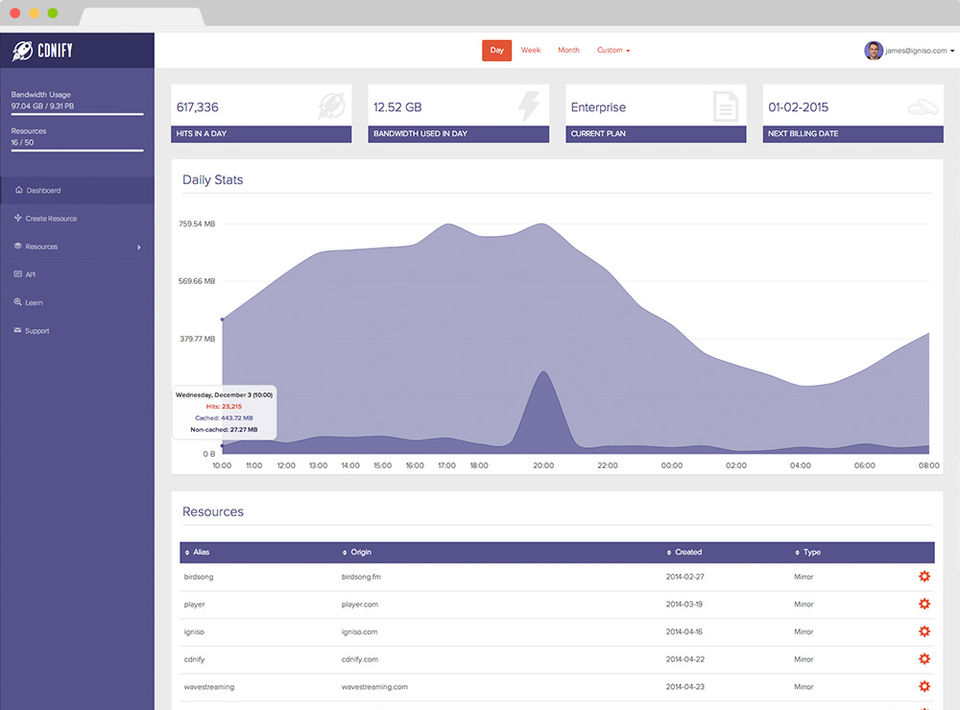The image size is (960, 710).
Task: Click the 2014-04-23 created date
Action: point(684,687)
